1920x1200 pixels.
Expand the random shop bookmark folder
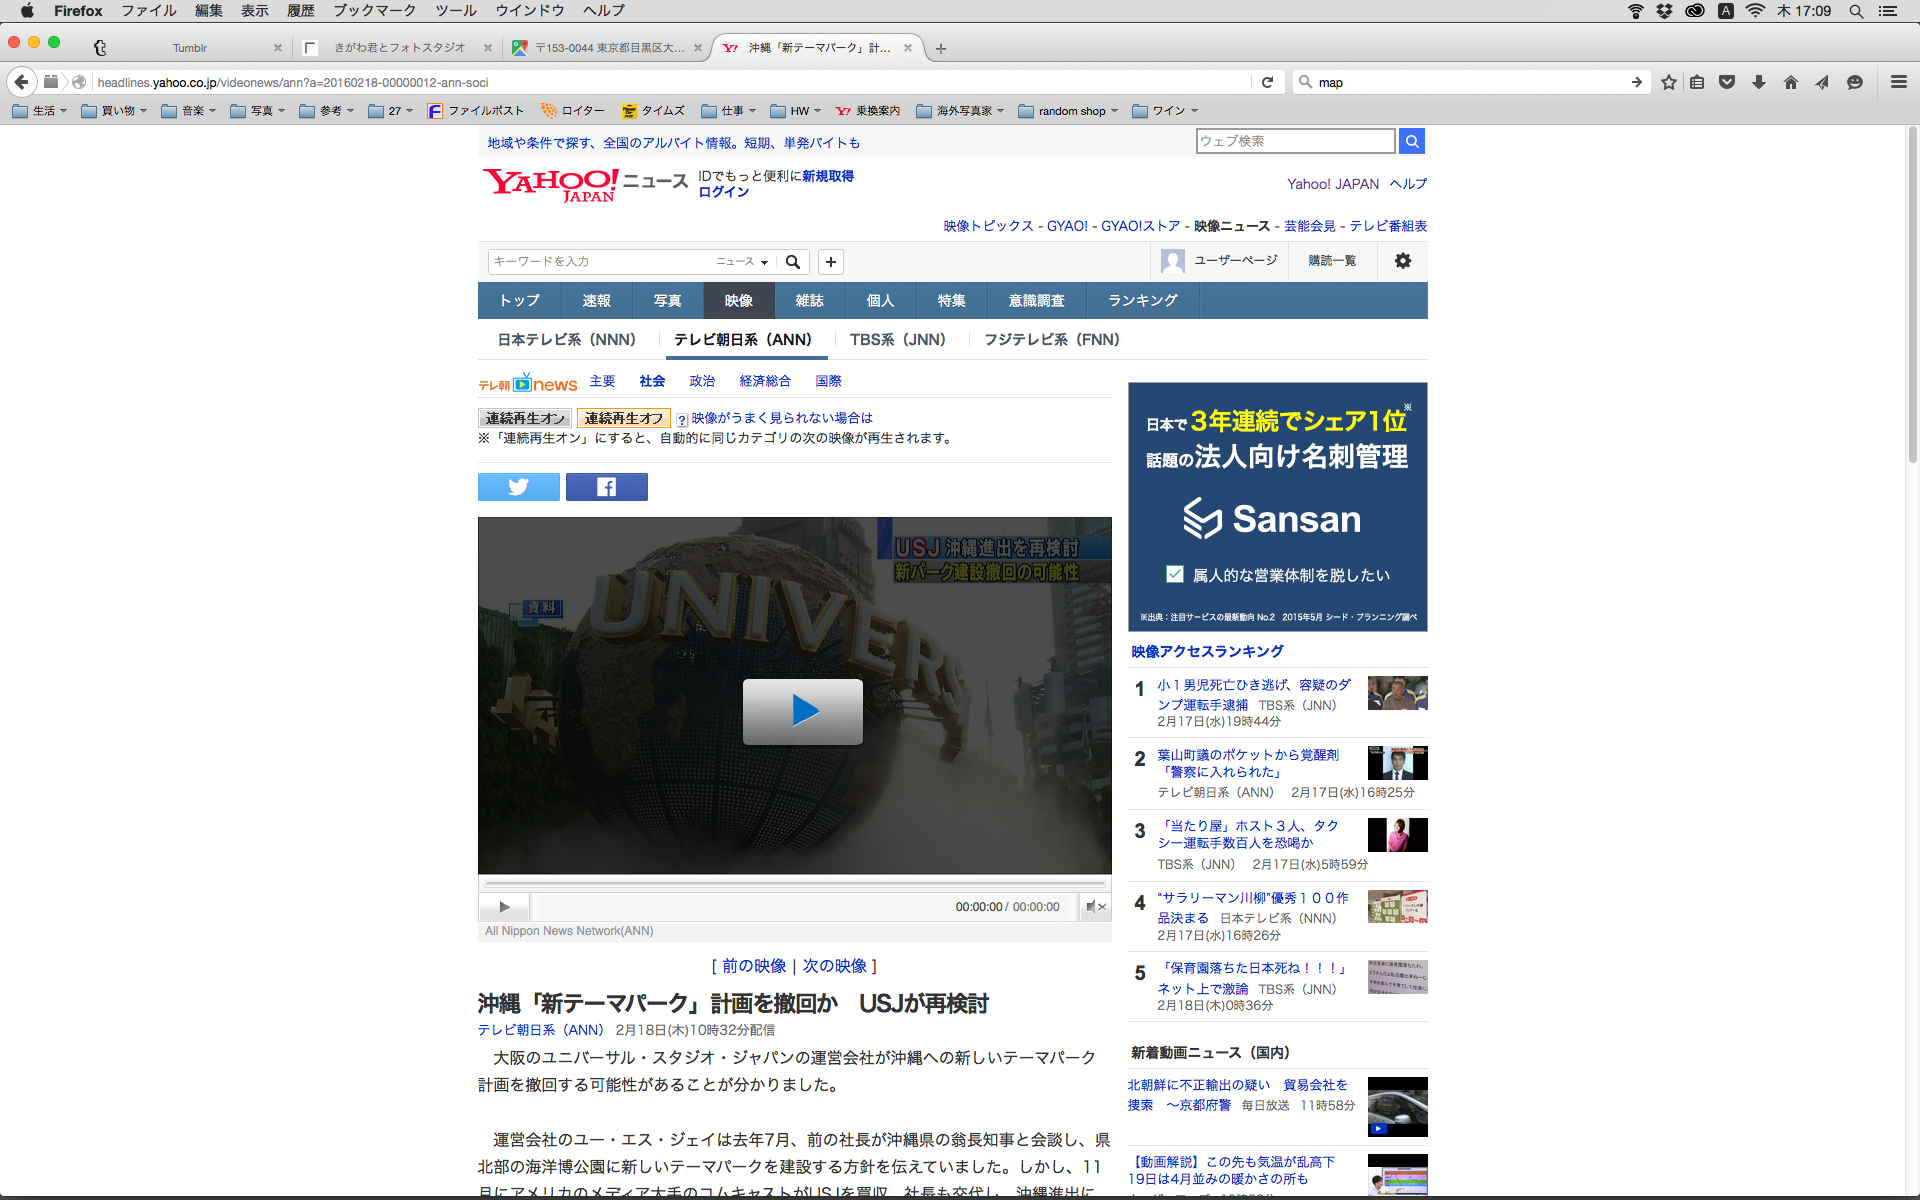1070,111
